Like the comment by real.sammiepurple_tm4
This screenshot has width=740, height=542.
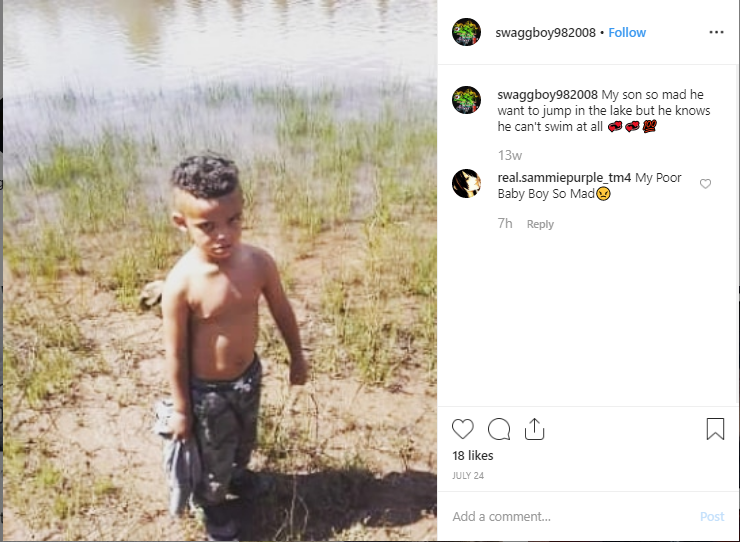[x=705, y=184]
